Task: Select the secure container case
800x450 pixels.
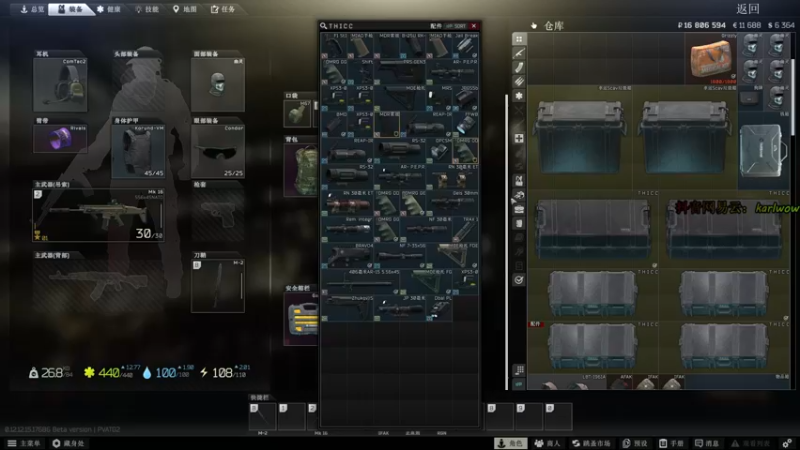Action: [x=302, y=319]
